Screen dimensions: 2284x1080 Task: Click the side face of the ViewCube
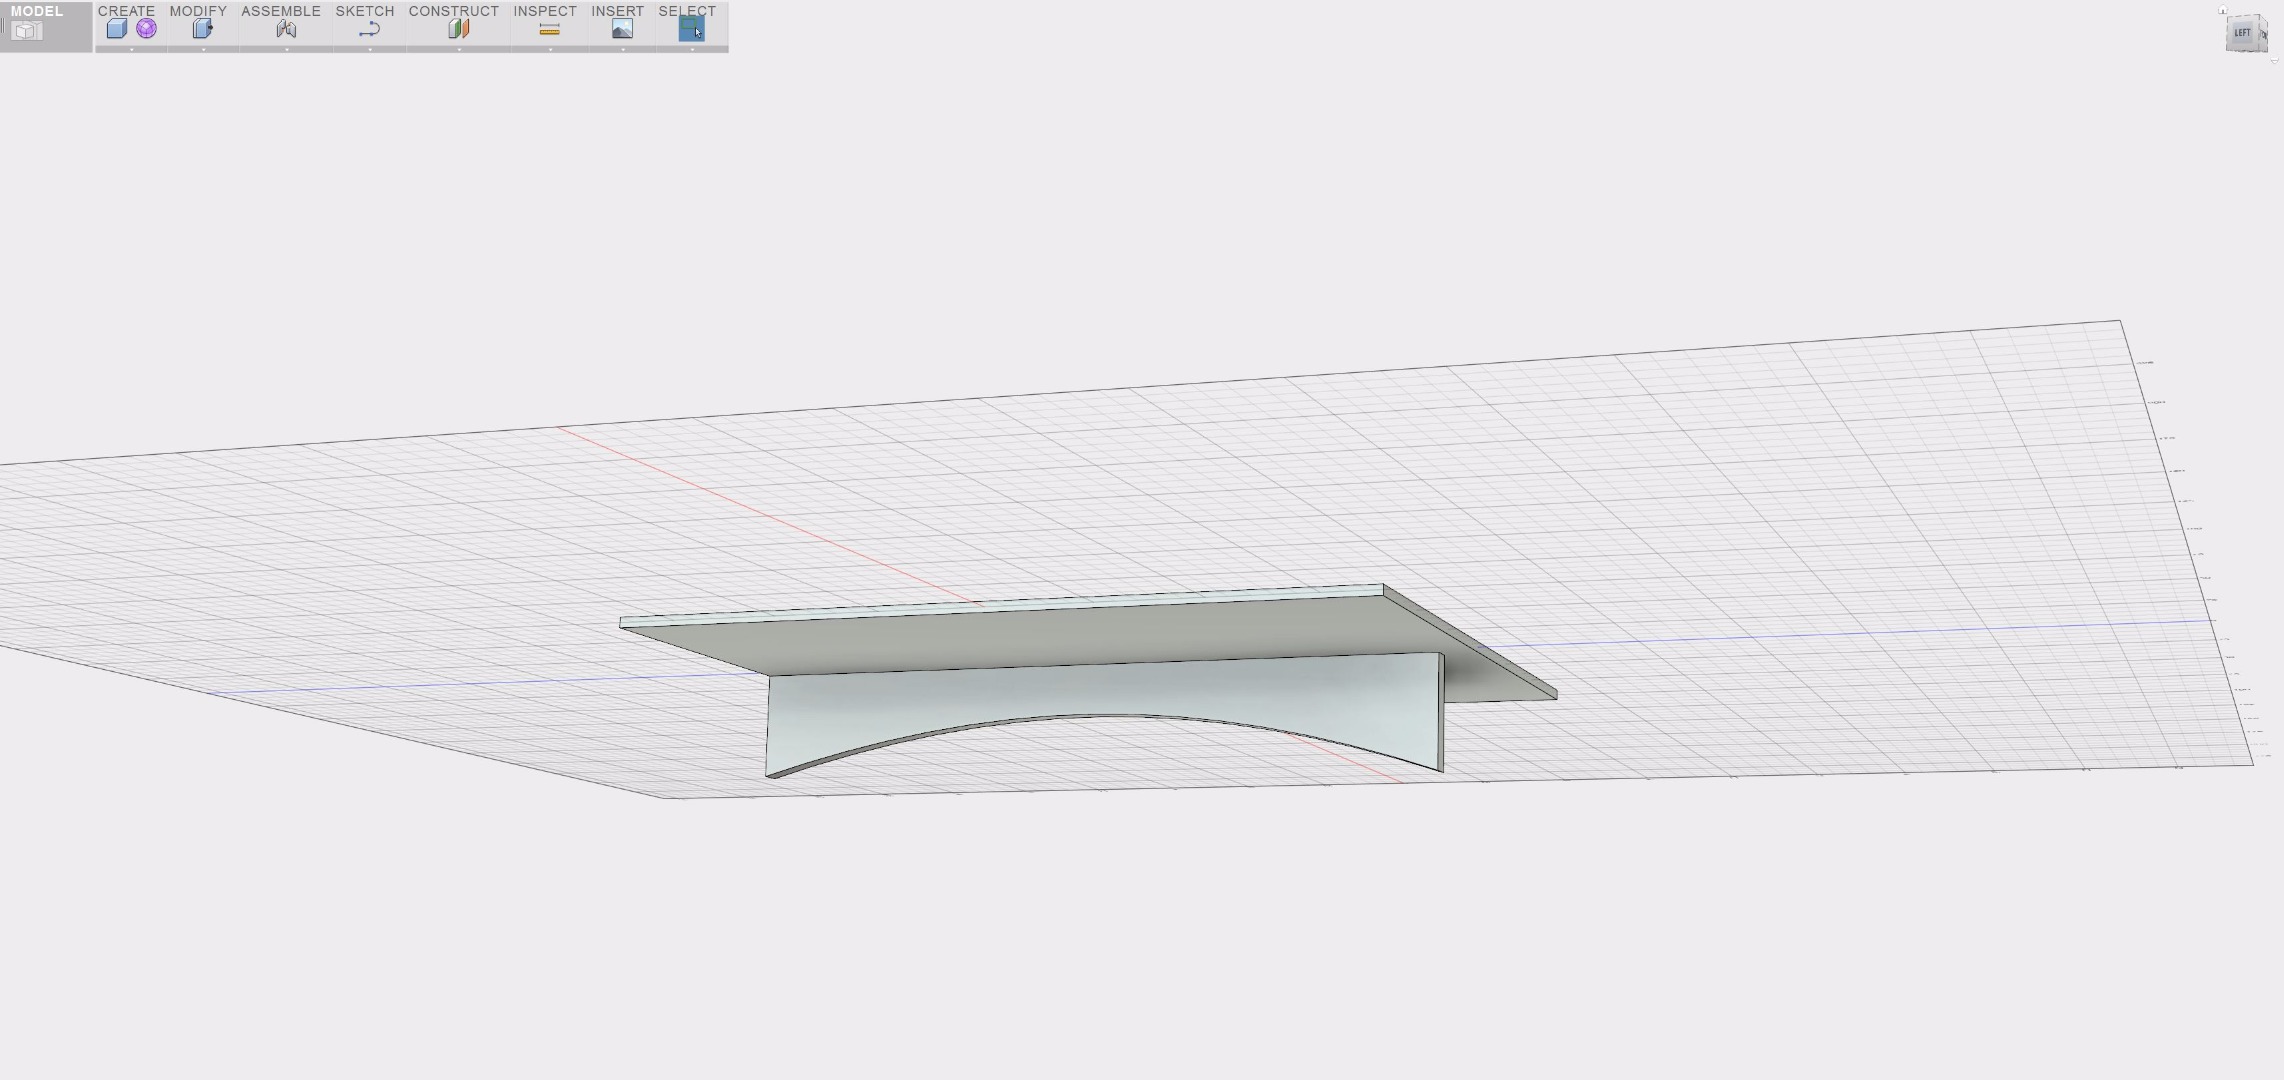point(2263,34)
